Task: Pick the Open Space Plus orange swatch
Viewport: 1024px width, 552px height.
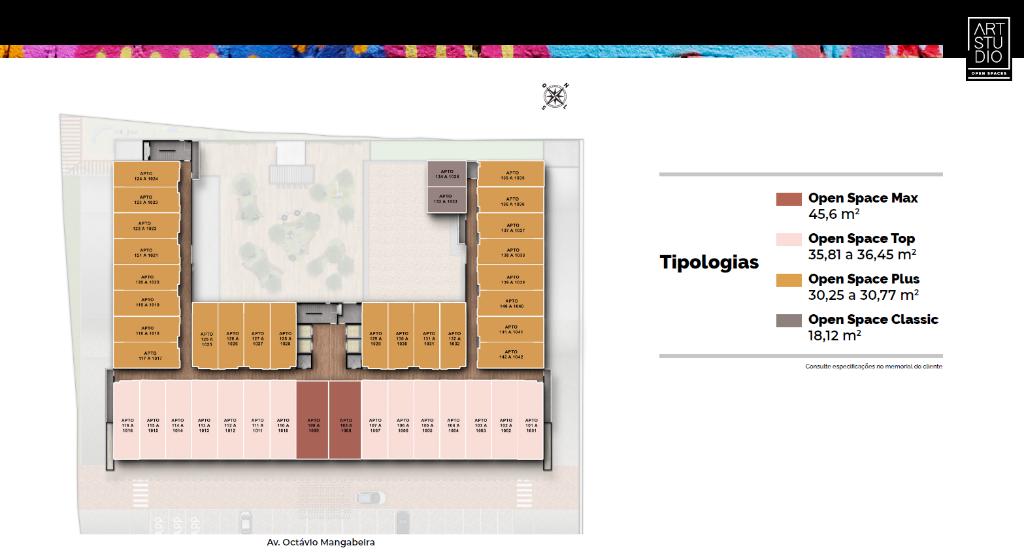Action: (x=788, y=280)
